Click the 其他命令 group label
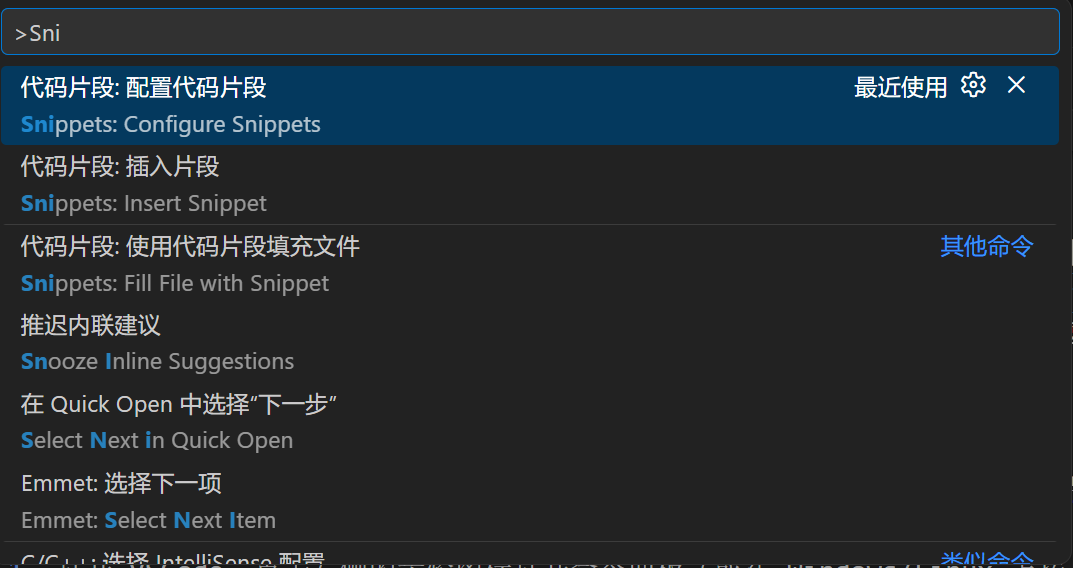The image size is (1073, 568). click(x=986, y=246)
